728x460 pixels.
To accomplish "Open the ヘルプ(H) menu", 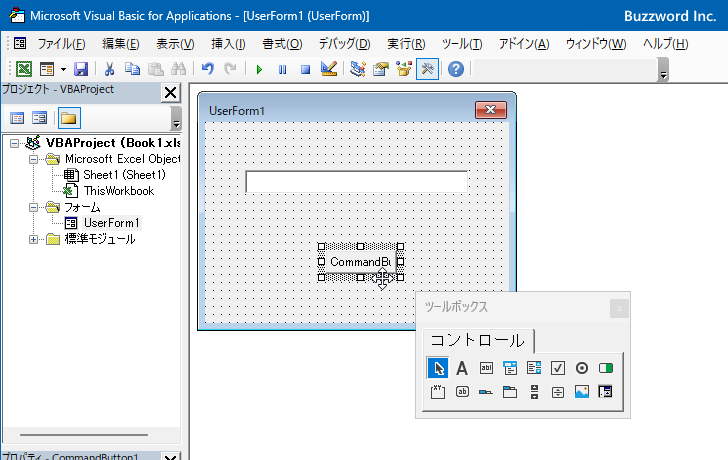I will pyautogui.click(x=665, y=44).
